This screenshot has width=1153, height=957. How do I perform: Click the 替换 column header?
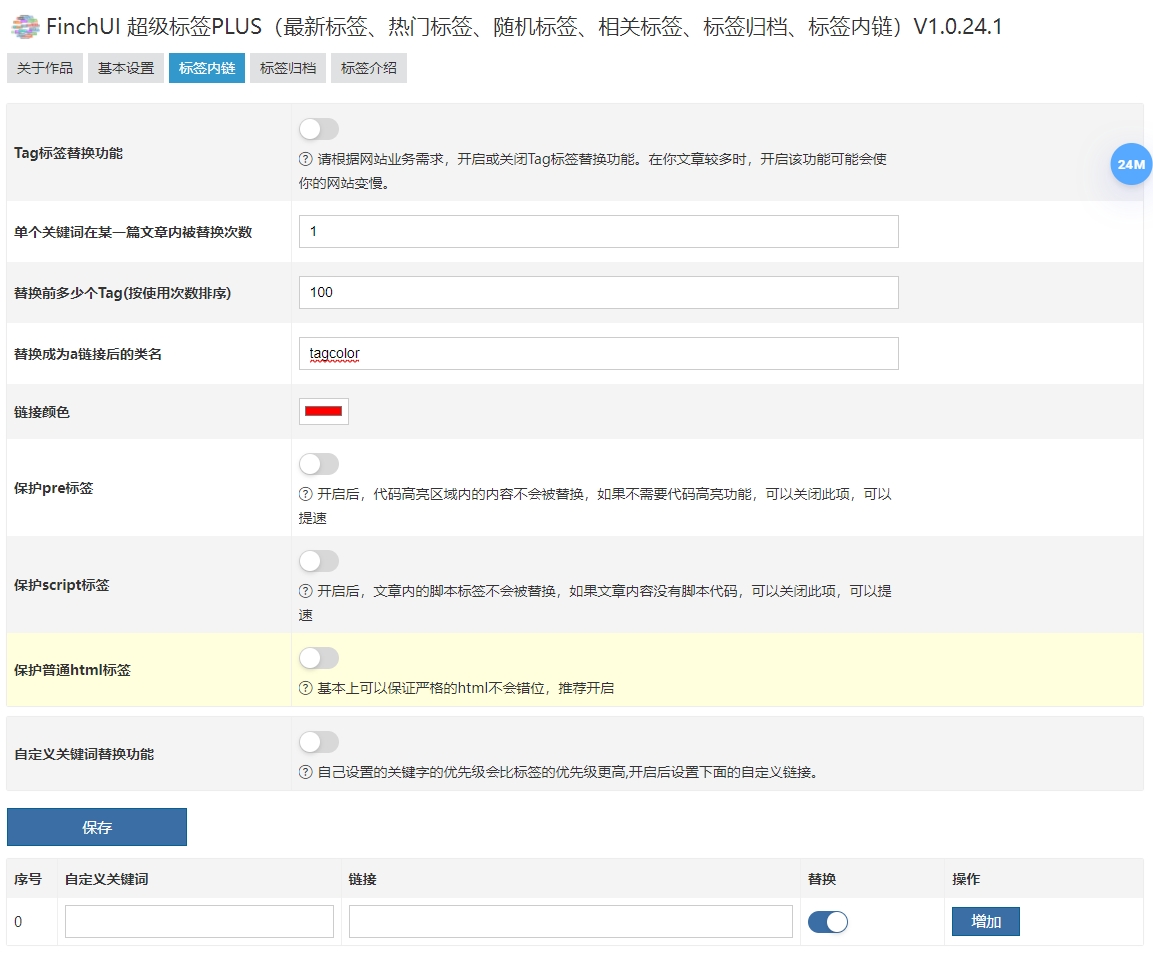click(x=822, y=879)
